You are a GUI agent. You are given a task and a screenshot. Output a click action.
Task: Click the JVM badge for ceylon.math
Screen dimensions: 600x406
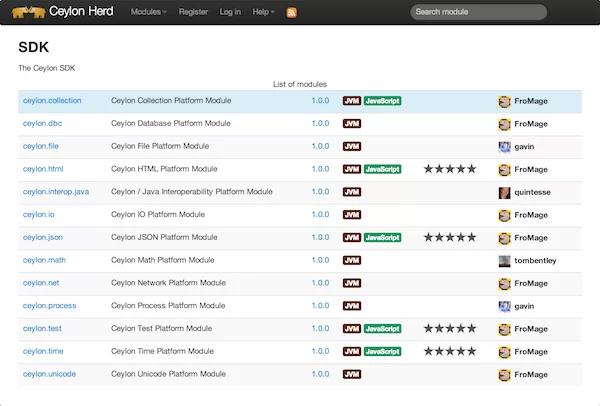click(x=352, y=260)
